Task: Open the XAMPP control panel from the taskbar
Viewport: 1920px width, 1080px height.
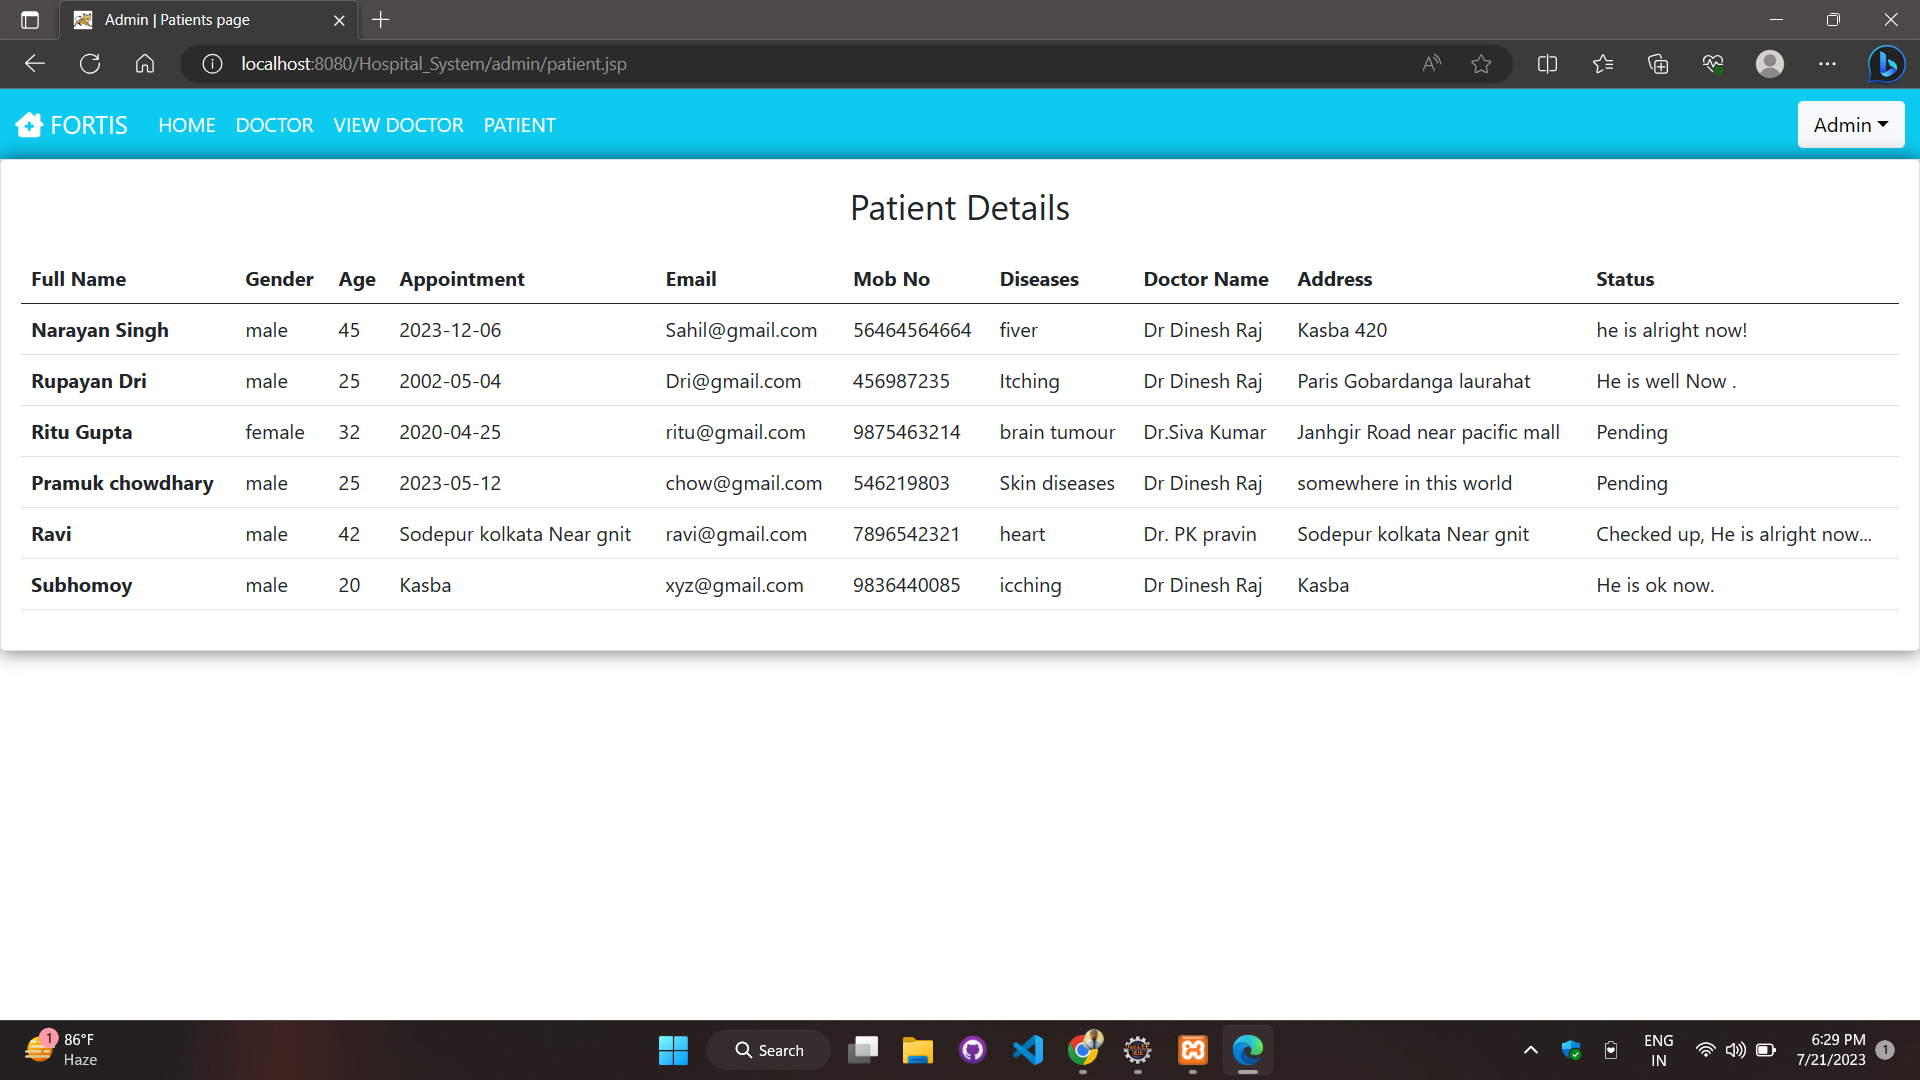Action: (x=1192, y=1050)
